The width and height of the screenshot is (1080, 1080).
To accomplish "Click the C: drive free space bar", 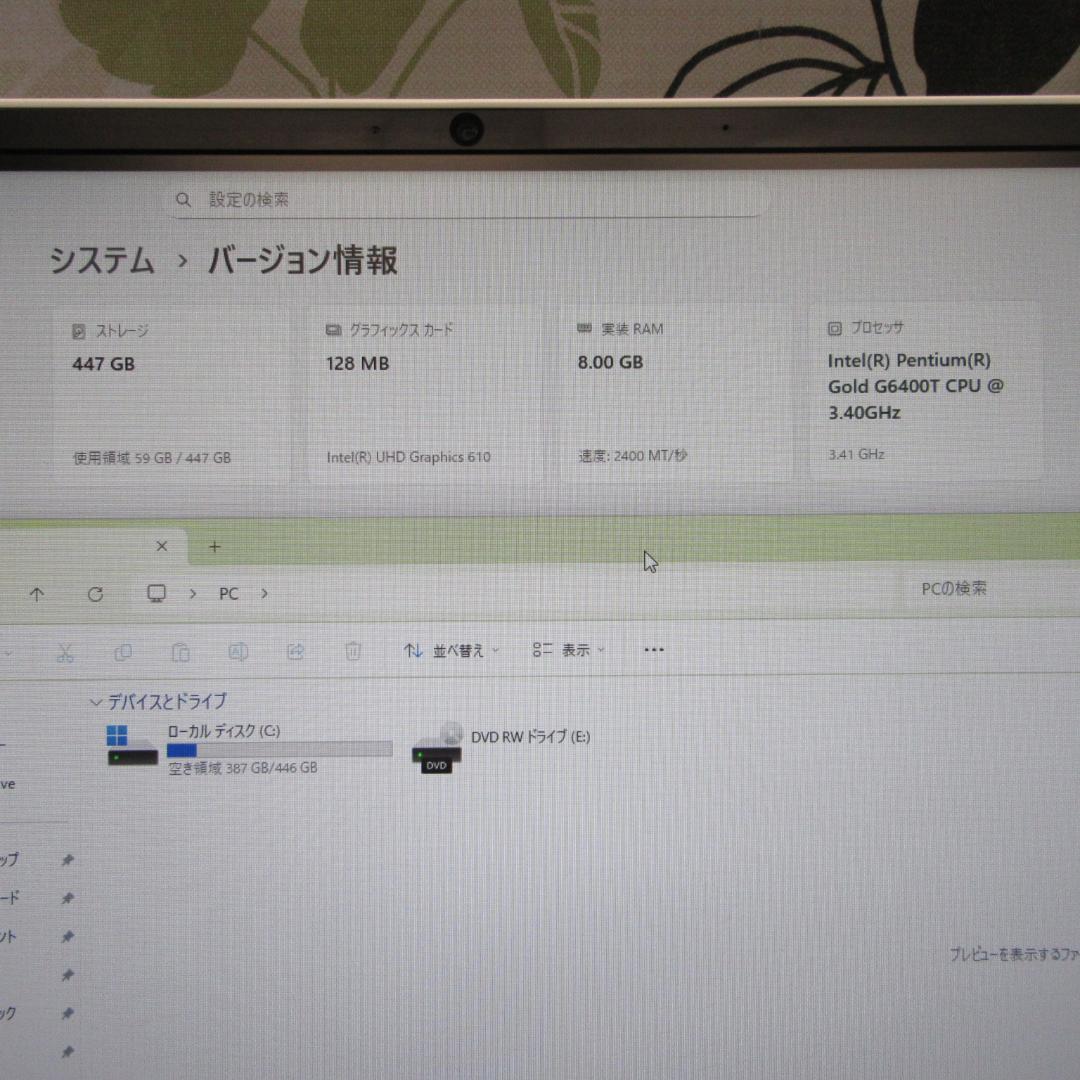I will coord(280,749).
